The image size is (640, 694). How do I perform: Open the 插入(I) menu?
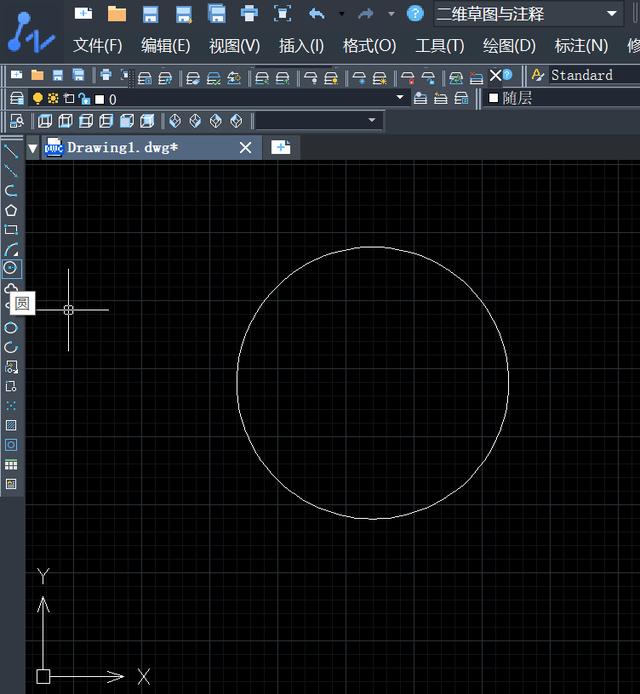coord(301,46)
